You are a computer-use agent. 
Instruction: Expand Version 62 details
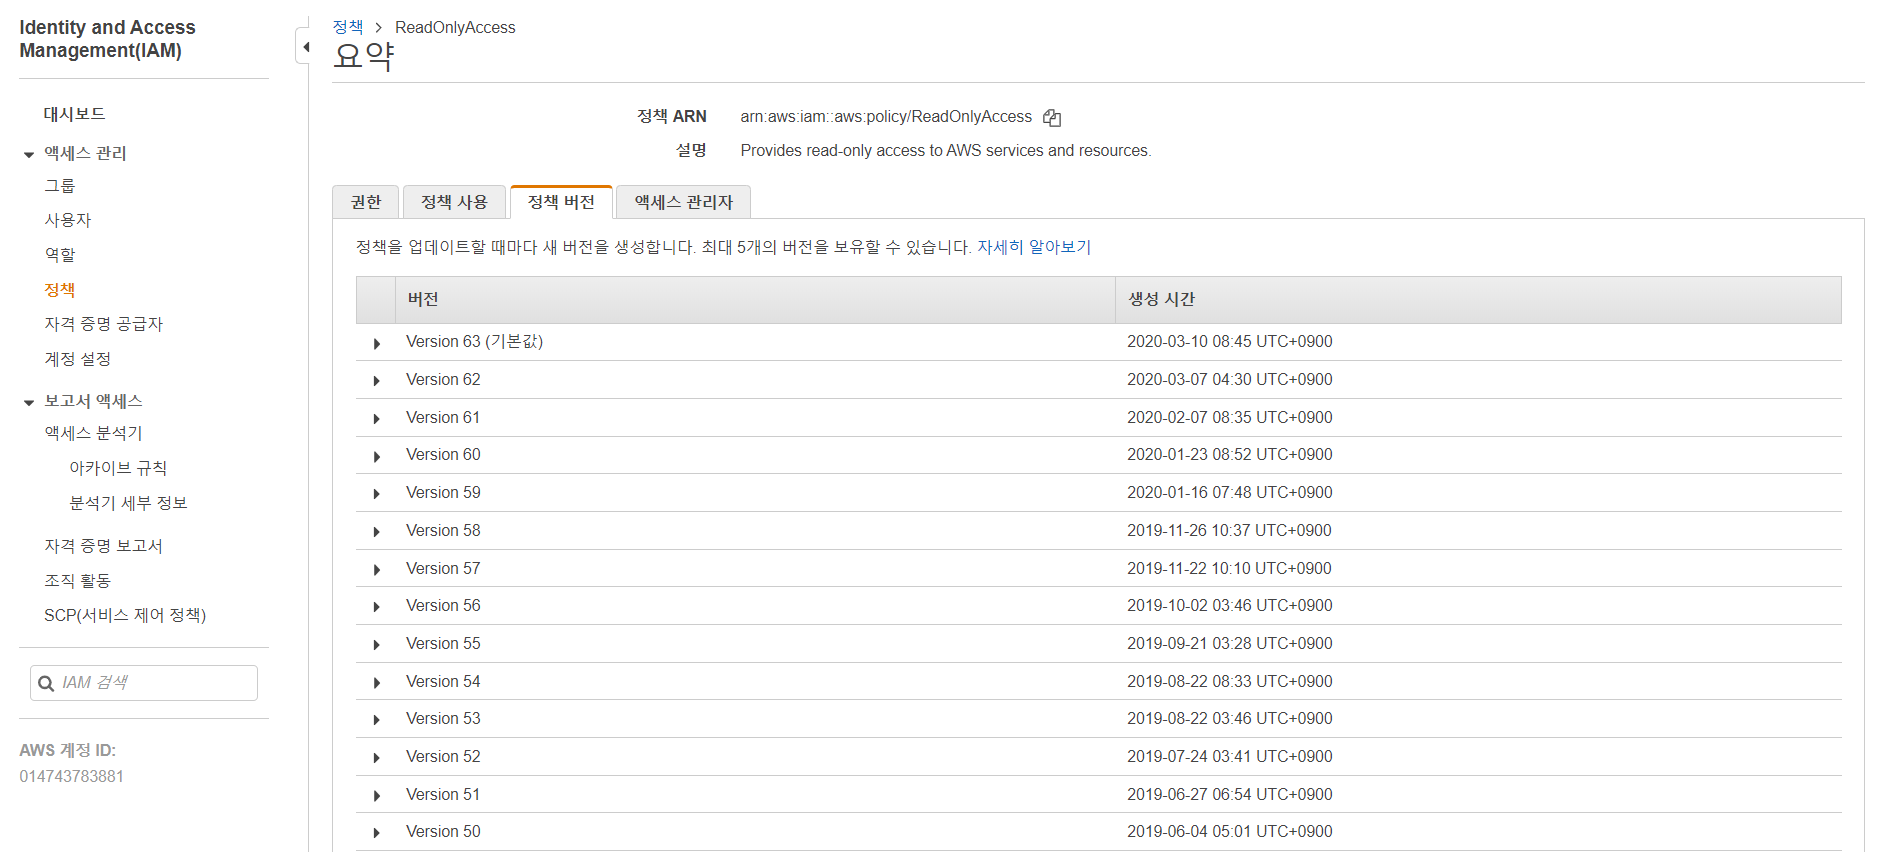pyautogui.click(x=377, y=381)
